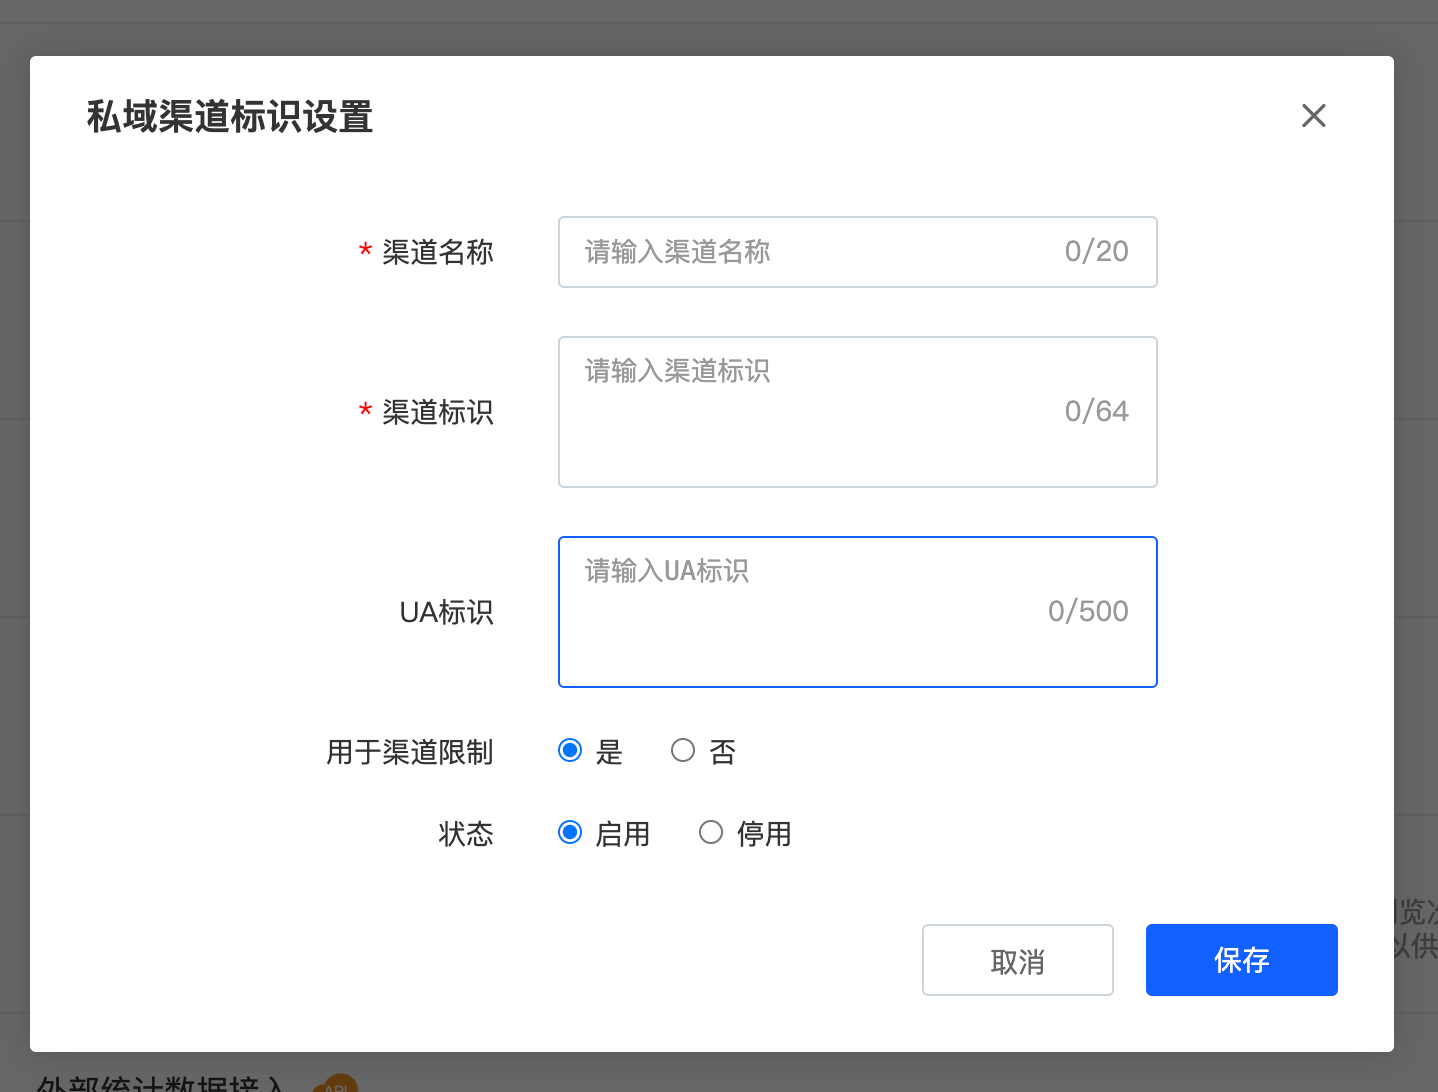
Task: Switch 状态 to 停用
Action: click(x=711, y=833)
